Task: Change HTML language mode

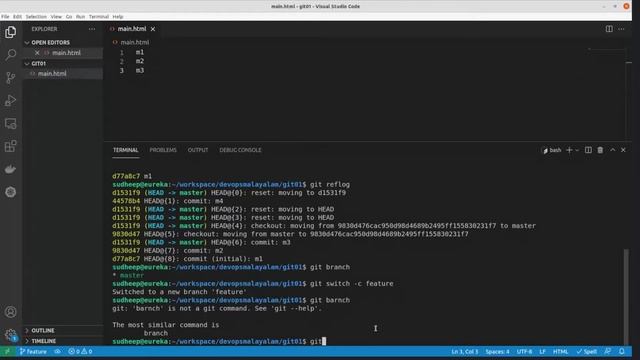Action: 560,352
